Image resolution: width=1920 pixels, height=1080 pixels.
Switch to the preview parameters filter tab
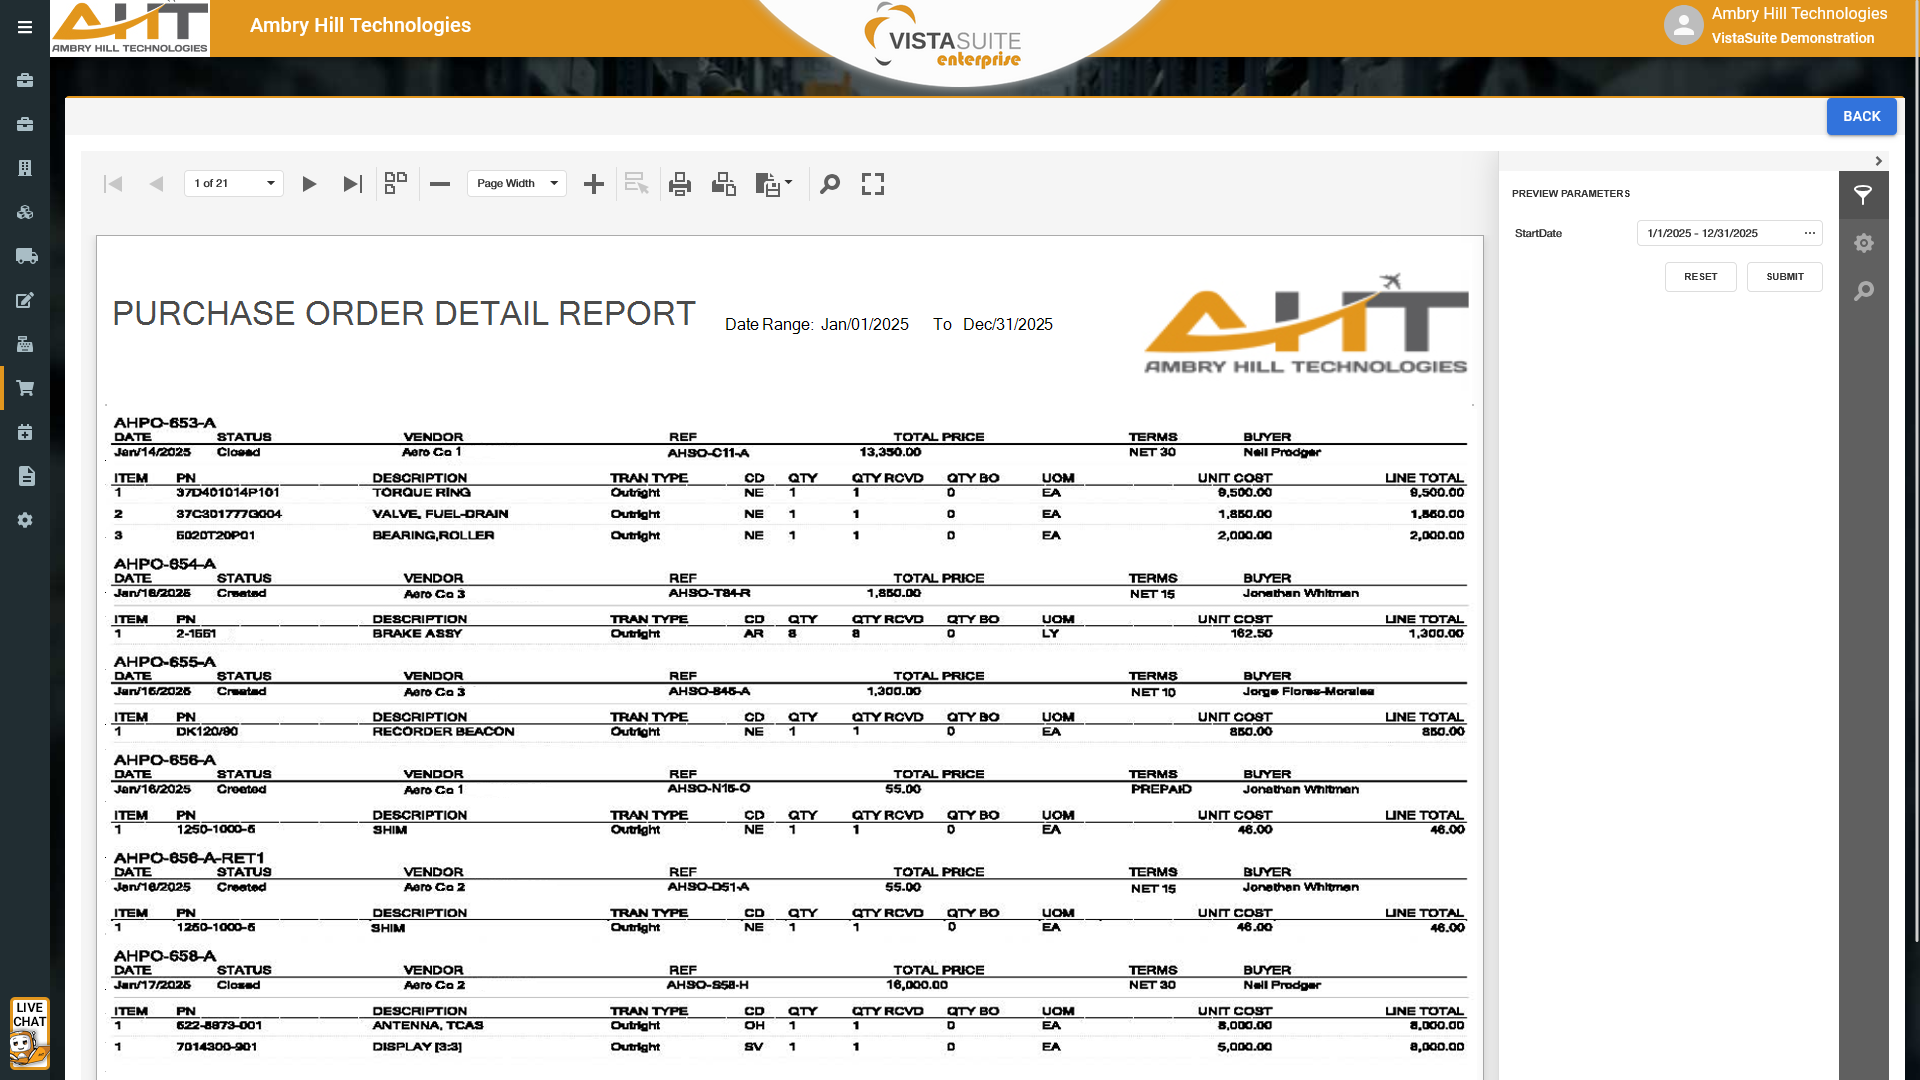coord(1863,195)
